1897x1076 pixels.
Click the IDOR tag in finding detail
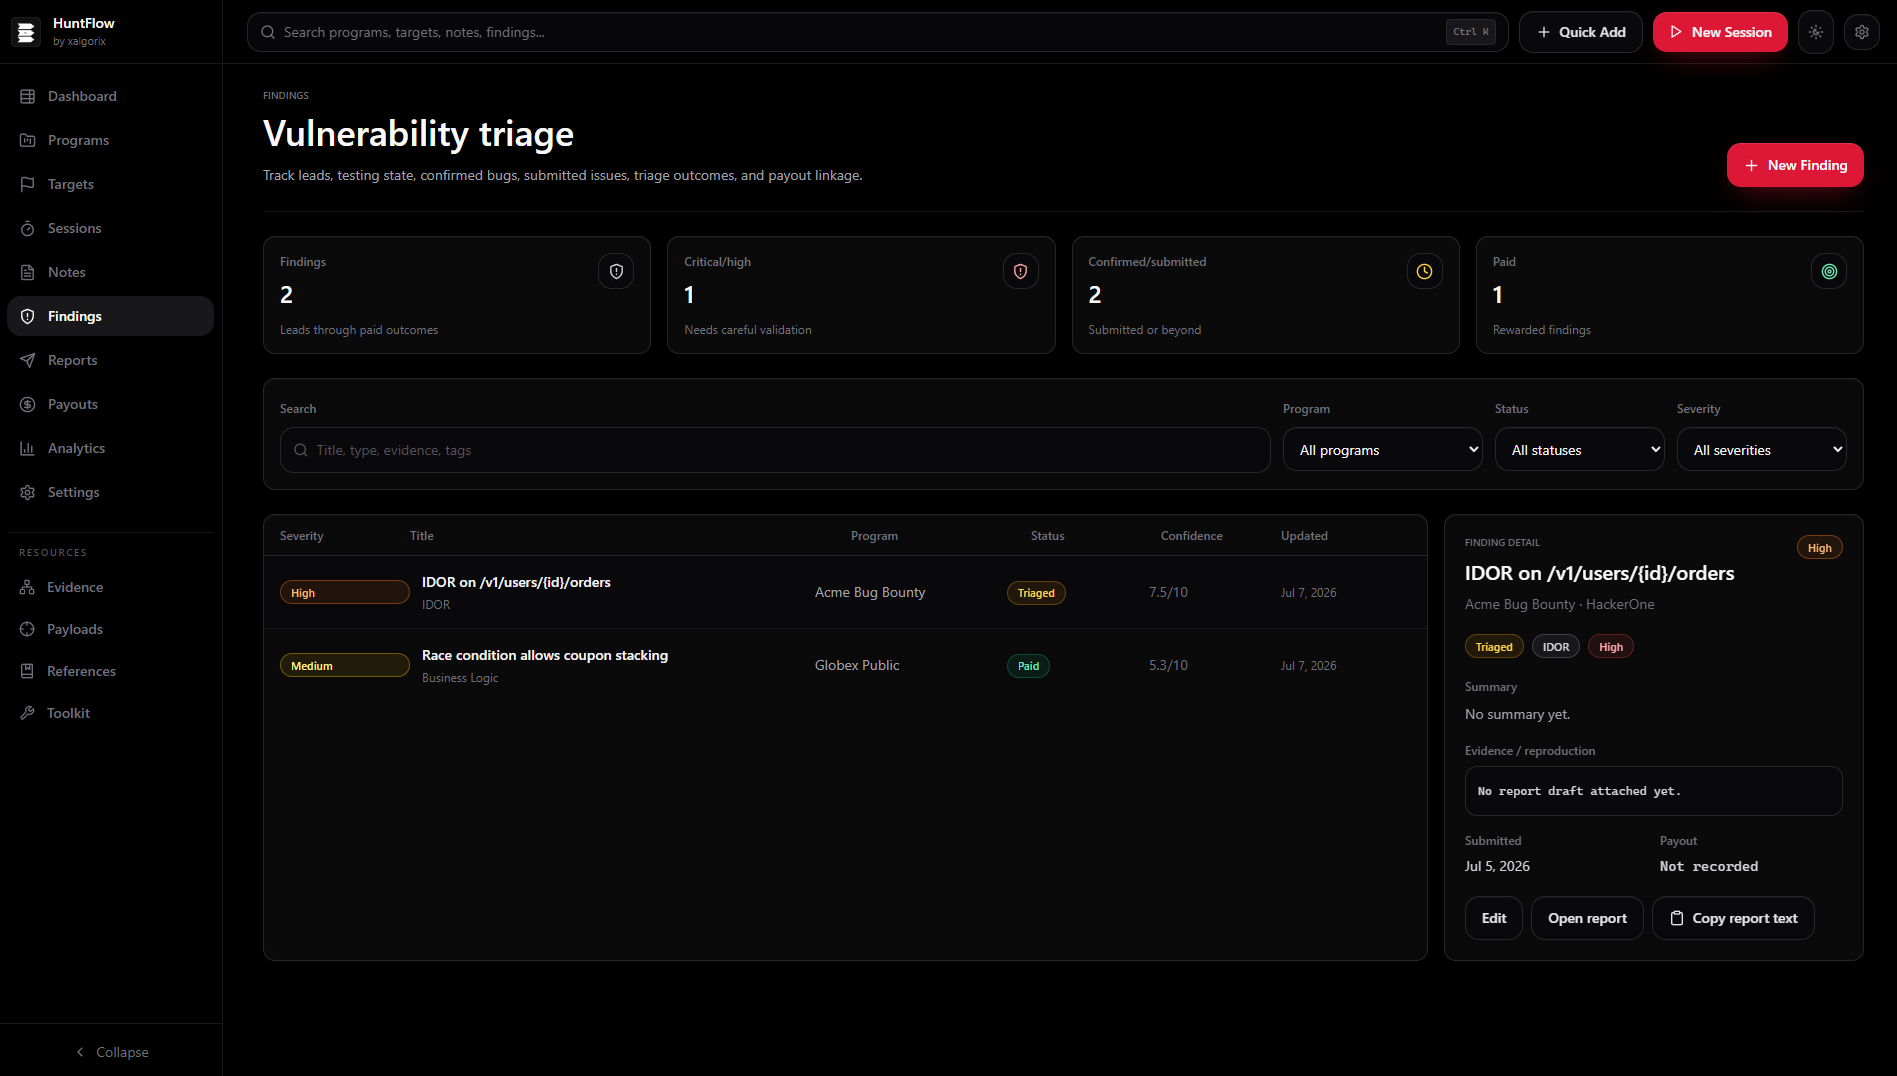tap(1555, 647)
